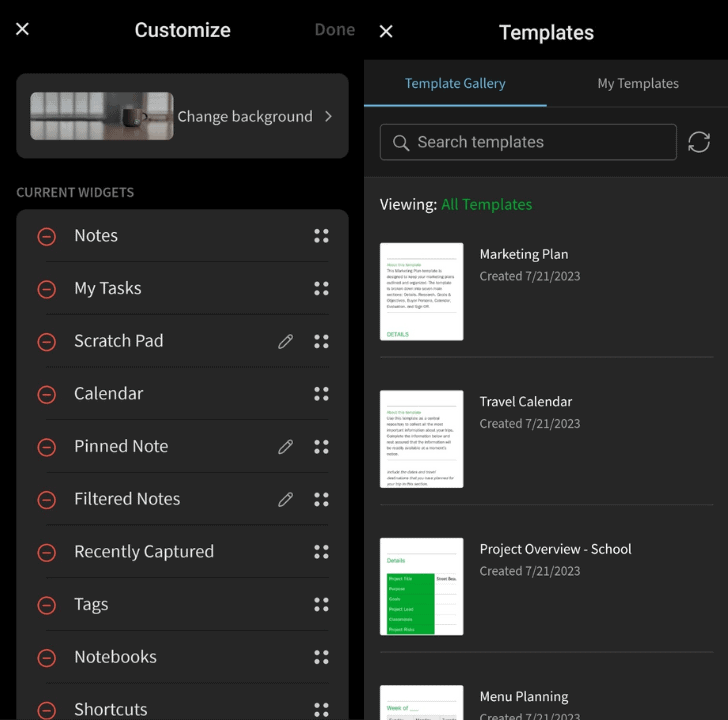Click the drag handle for Shortcuts

pyautogui.click(x=321, y=709)
